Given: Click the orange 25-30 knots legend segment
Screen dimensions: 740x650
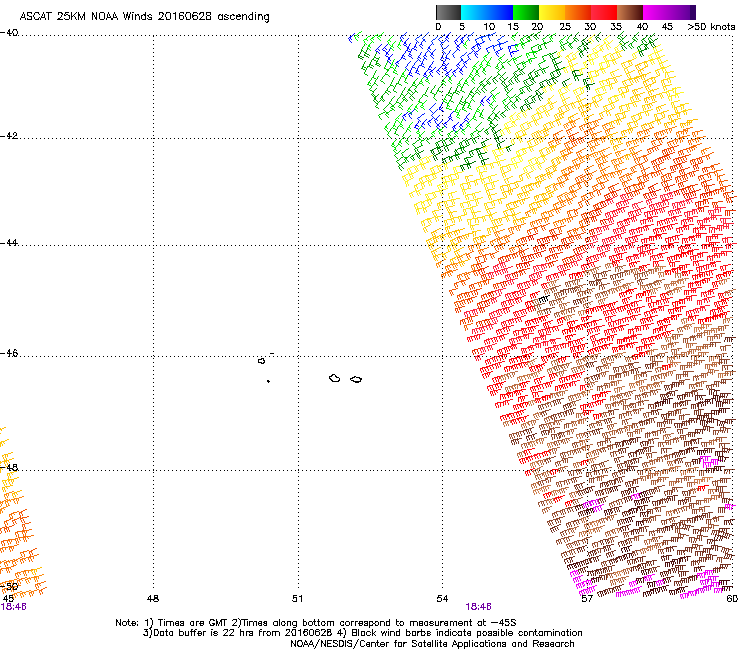Looking at the screenshot, I should [578, 12].
